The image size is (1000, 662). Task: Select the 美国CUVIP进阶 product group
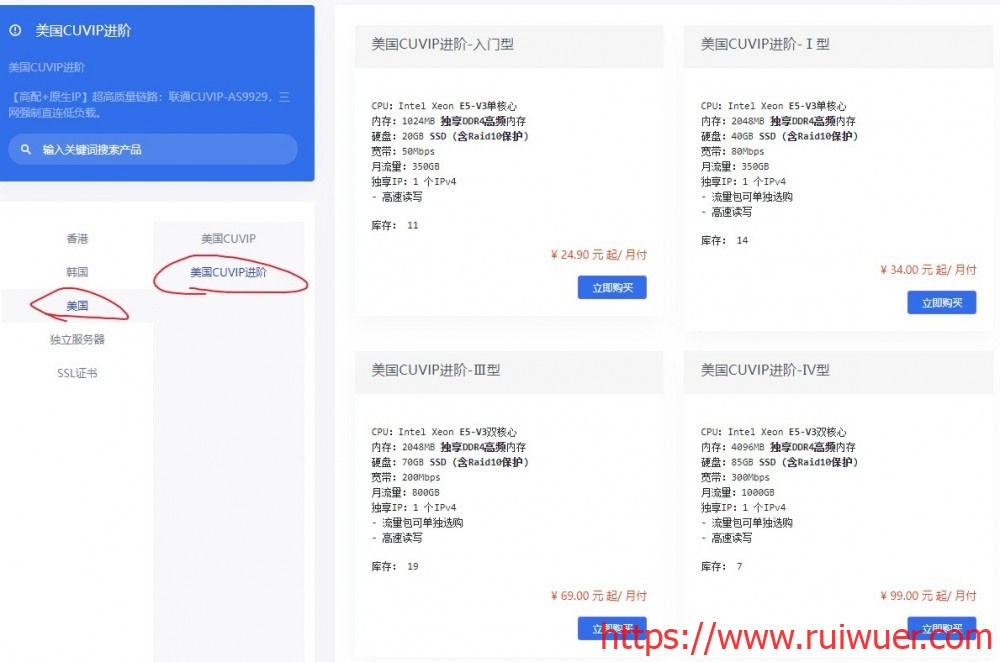tap(228, 272)
